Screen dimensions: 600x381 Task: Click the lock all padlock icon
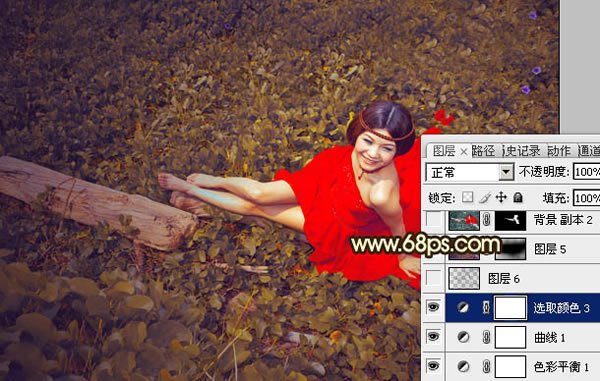518,197
